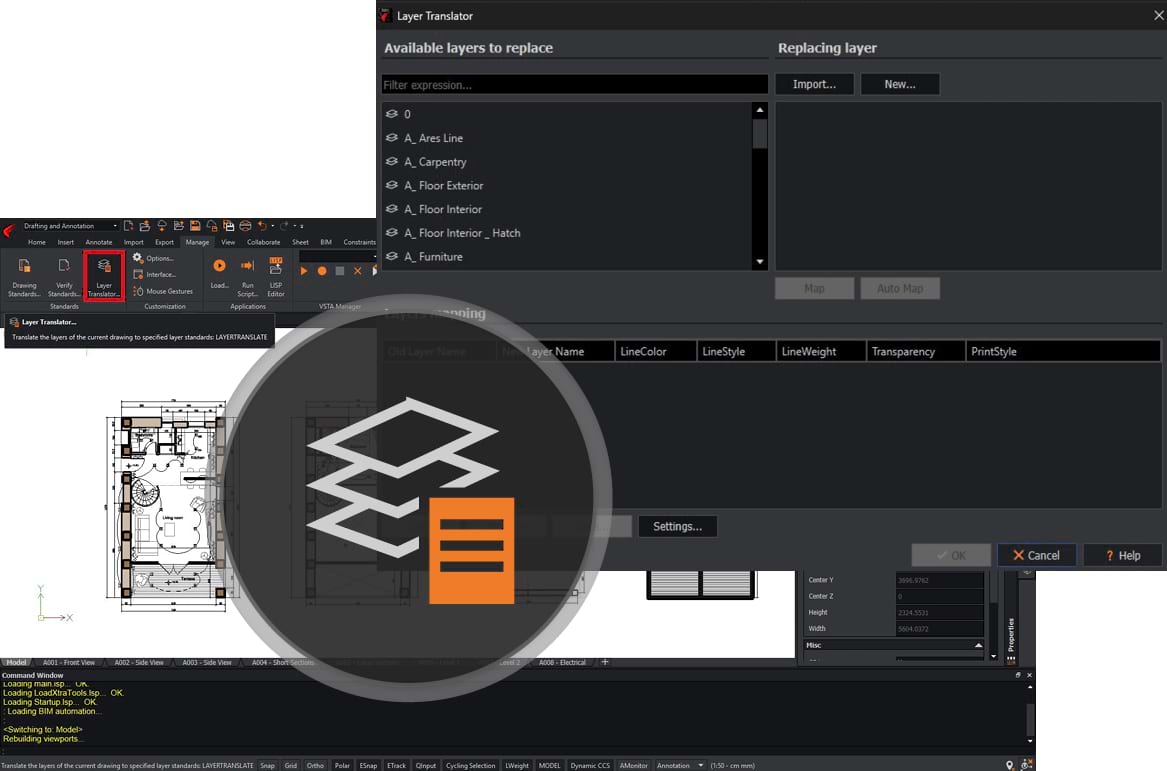
Task: Click the Settings... button
Action: (677, 526)
